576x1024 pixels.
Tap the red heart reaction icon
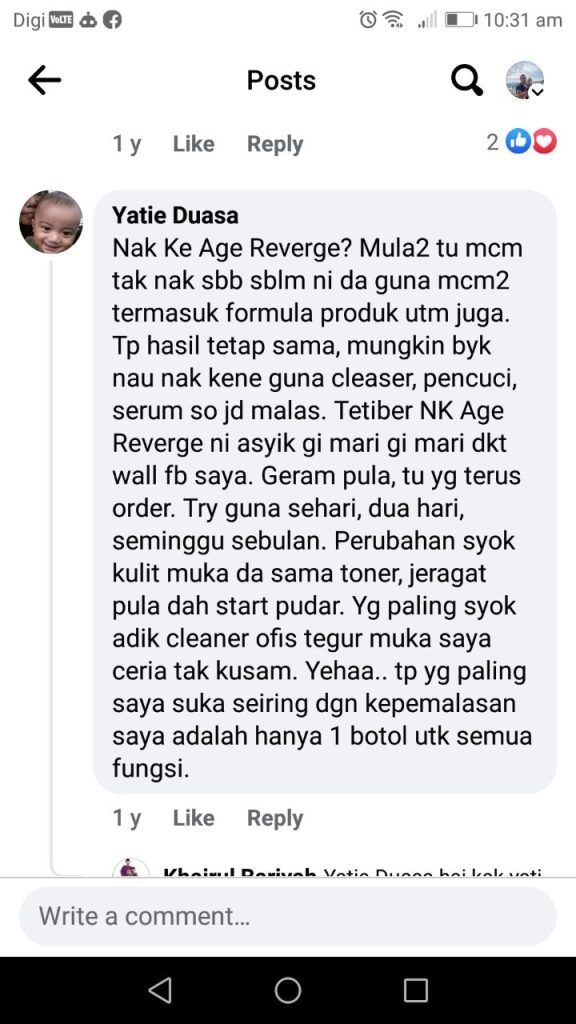[x=545, y=142]
